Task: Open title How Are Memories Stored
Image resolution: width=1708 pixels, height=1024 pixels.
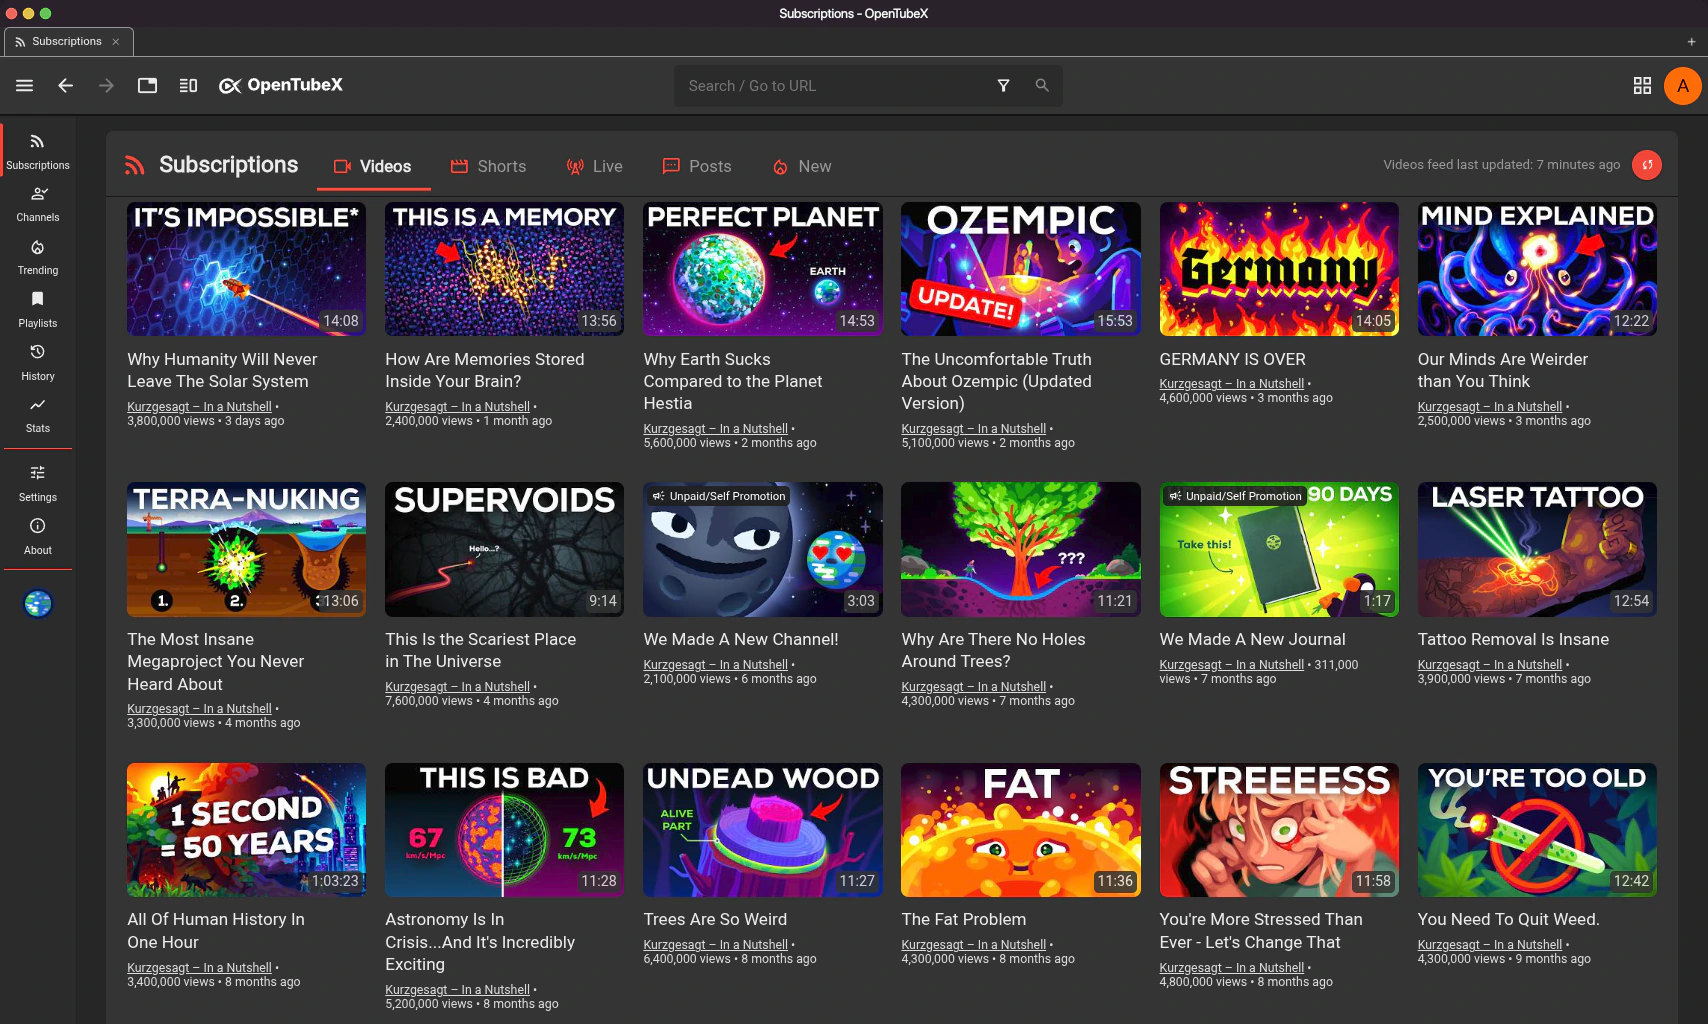Action: tap(485, 370)
